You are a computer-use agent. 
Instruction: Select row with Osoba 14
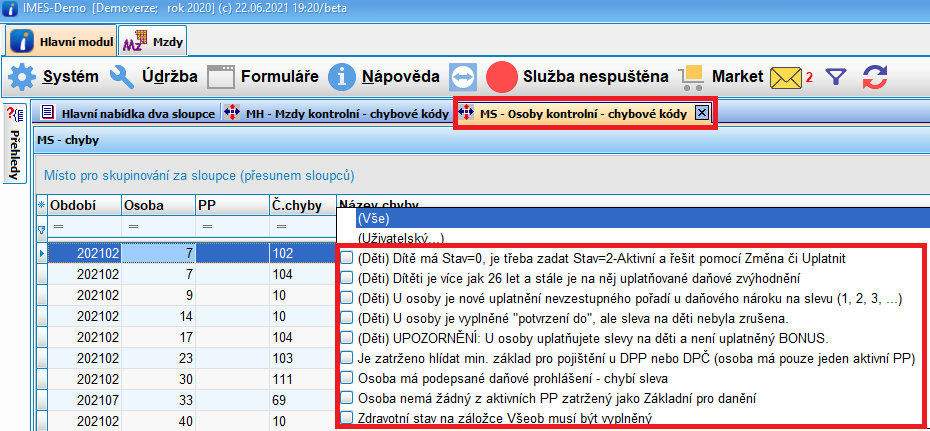[186, 317]
